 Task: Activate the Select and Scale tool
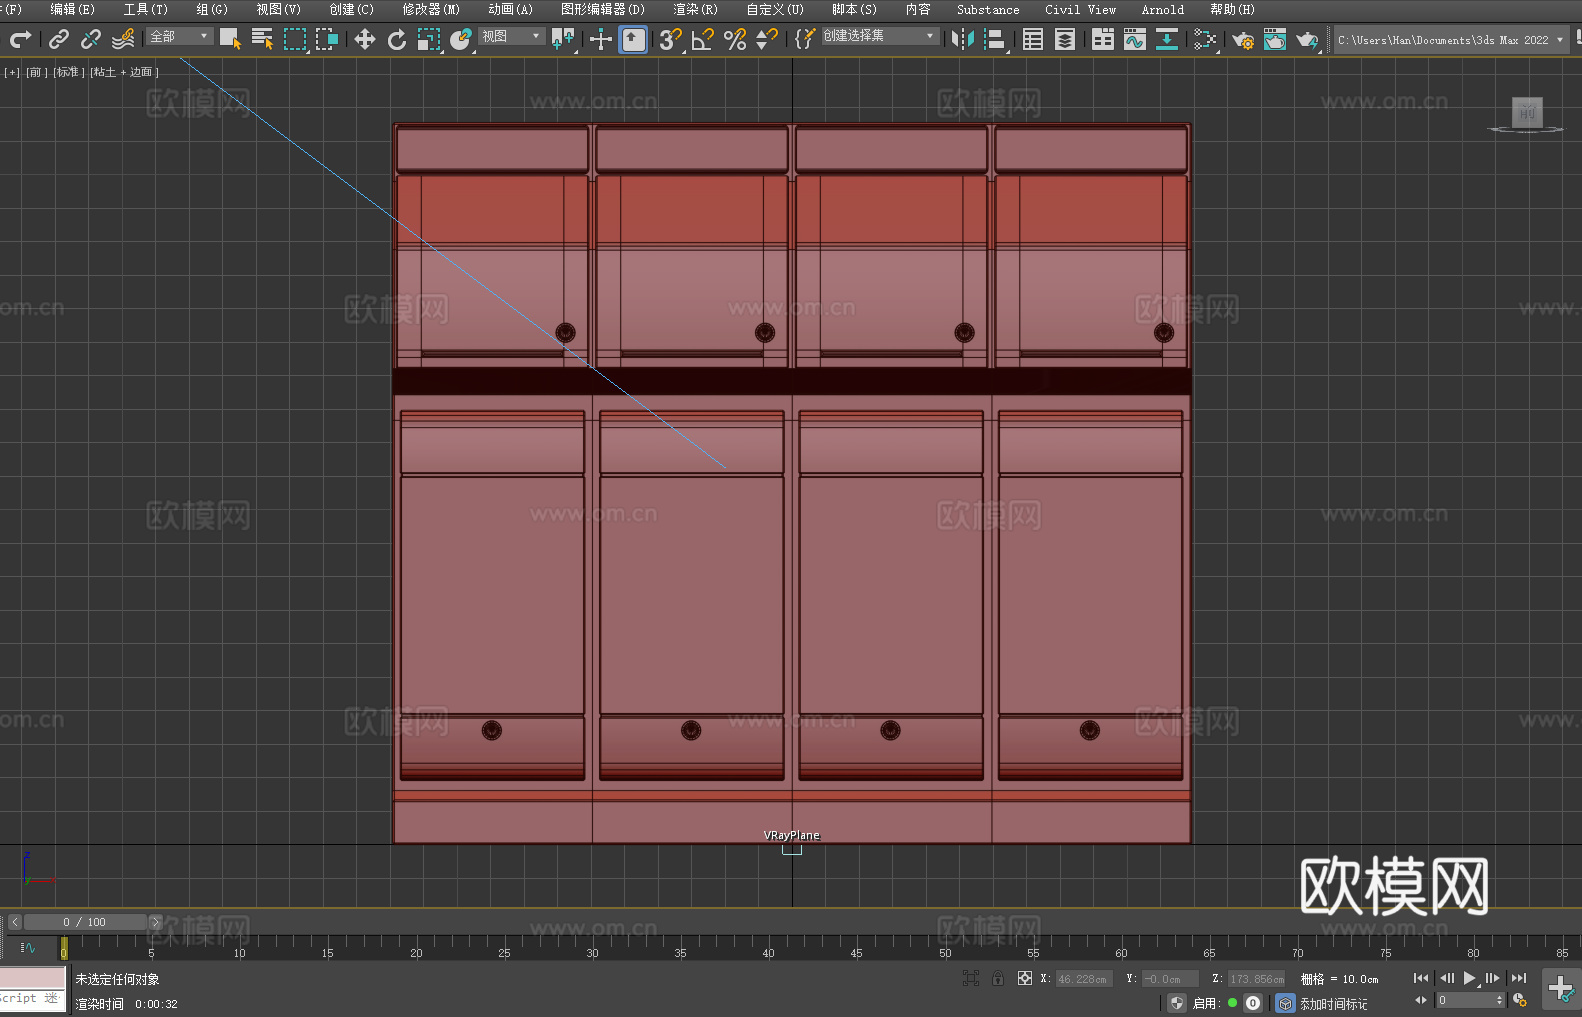(429, 39)
